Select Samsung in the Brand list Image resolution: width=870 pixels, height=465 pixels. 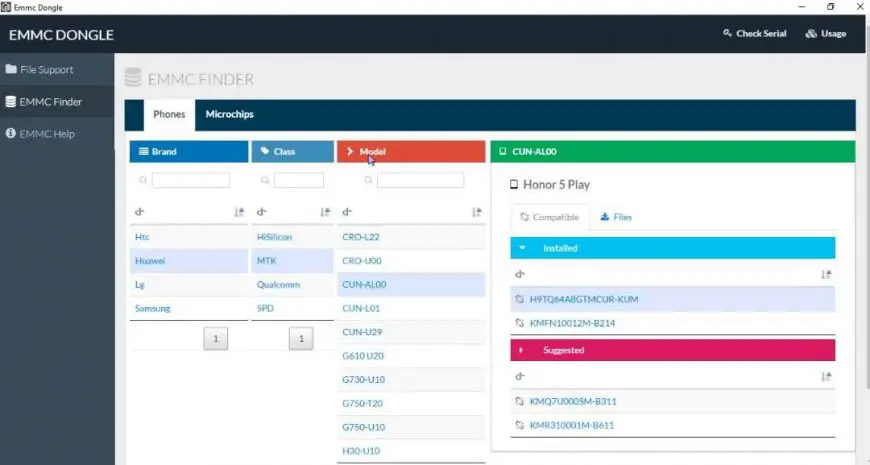point(189,309)
